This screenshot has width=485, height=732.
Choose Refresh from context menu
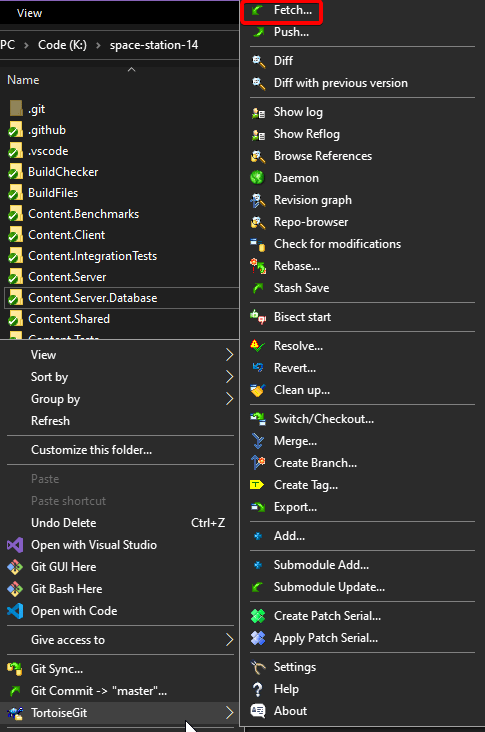[x=50, y=421]
